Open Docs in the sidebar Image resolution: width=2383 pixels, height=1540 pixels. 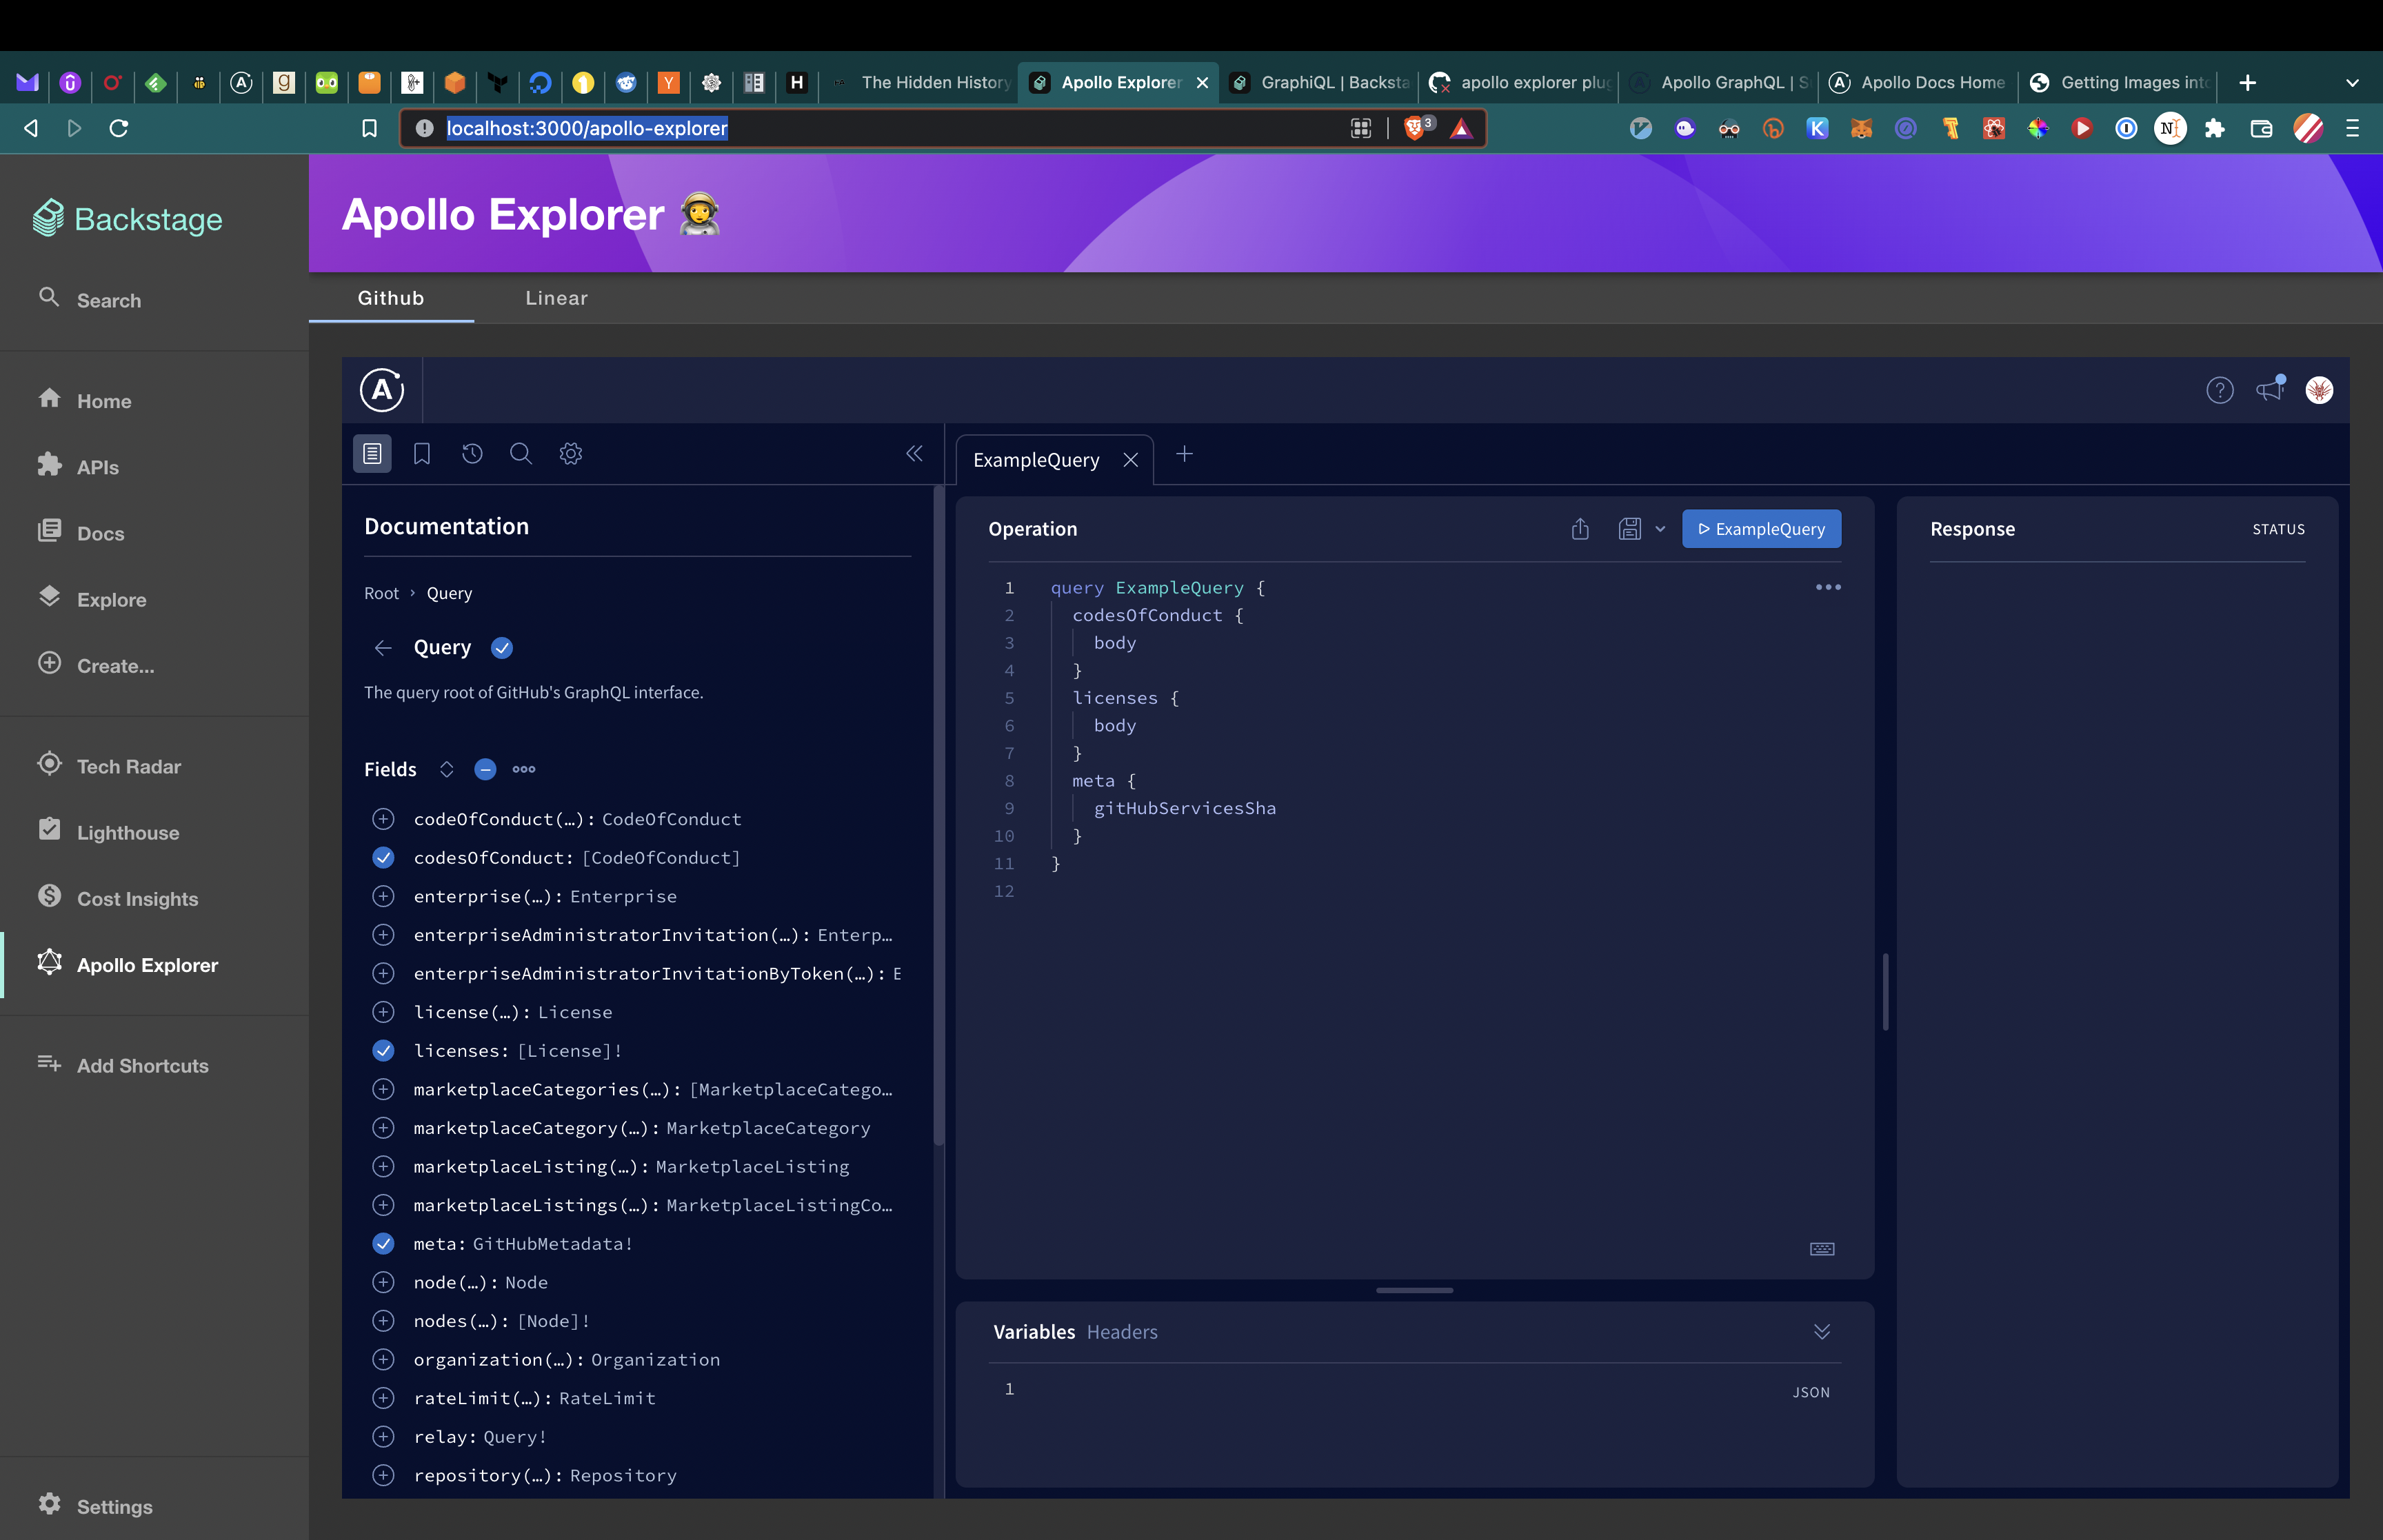click(x=100, y=533)
